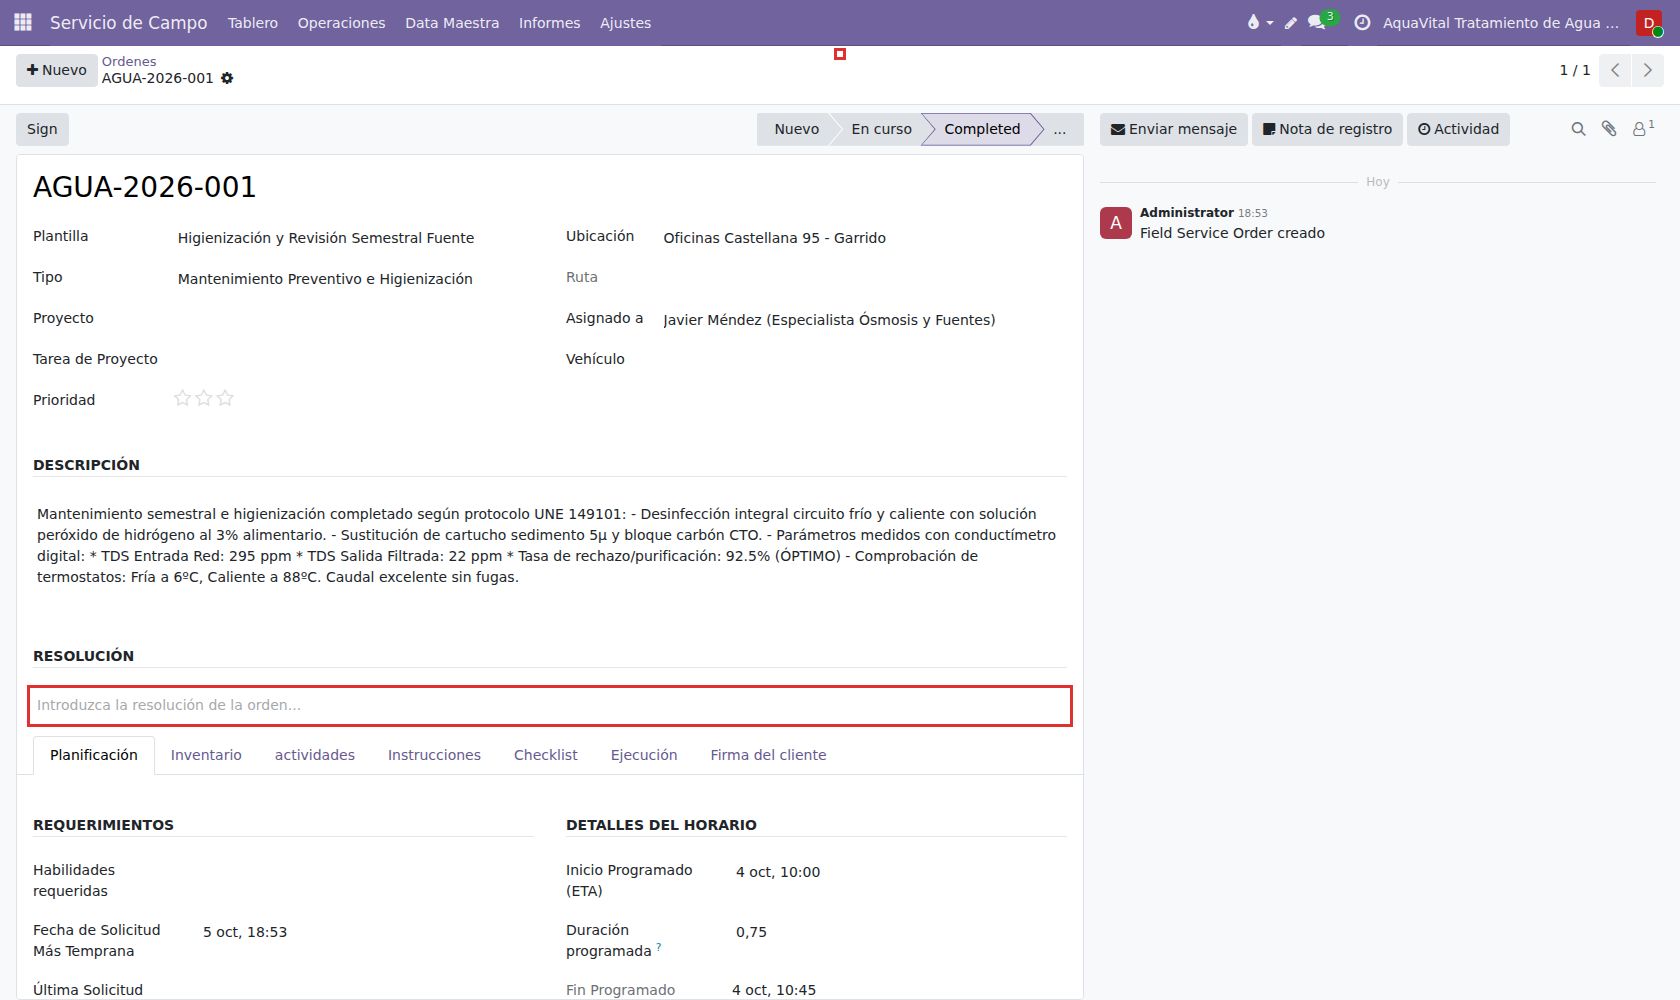This screenshot has height=1000, width=1680.
Task: Click the Actividad button
Action: click(1458, 129)
